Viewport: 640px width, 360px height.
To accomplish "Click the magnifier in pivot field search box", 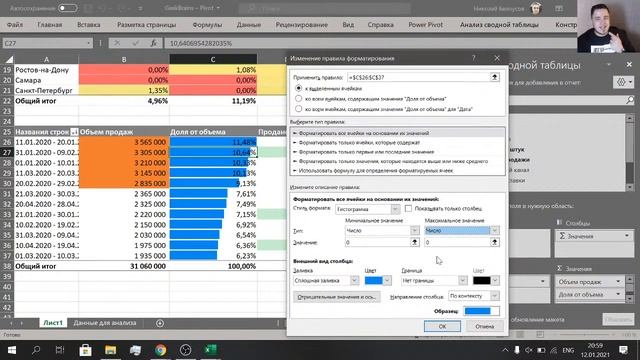I will pos(630,100).
